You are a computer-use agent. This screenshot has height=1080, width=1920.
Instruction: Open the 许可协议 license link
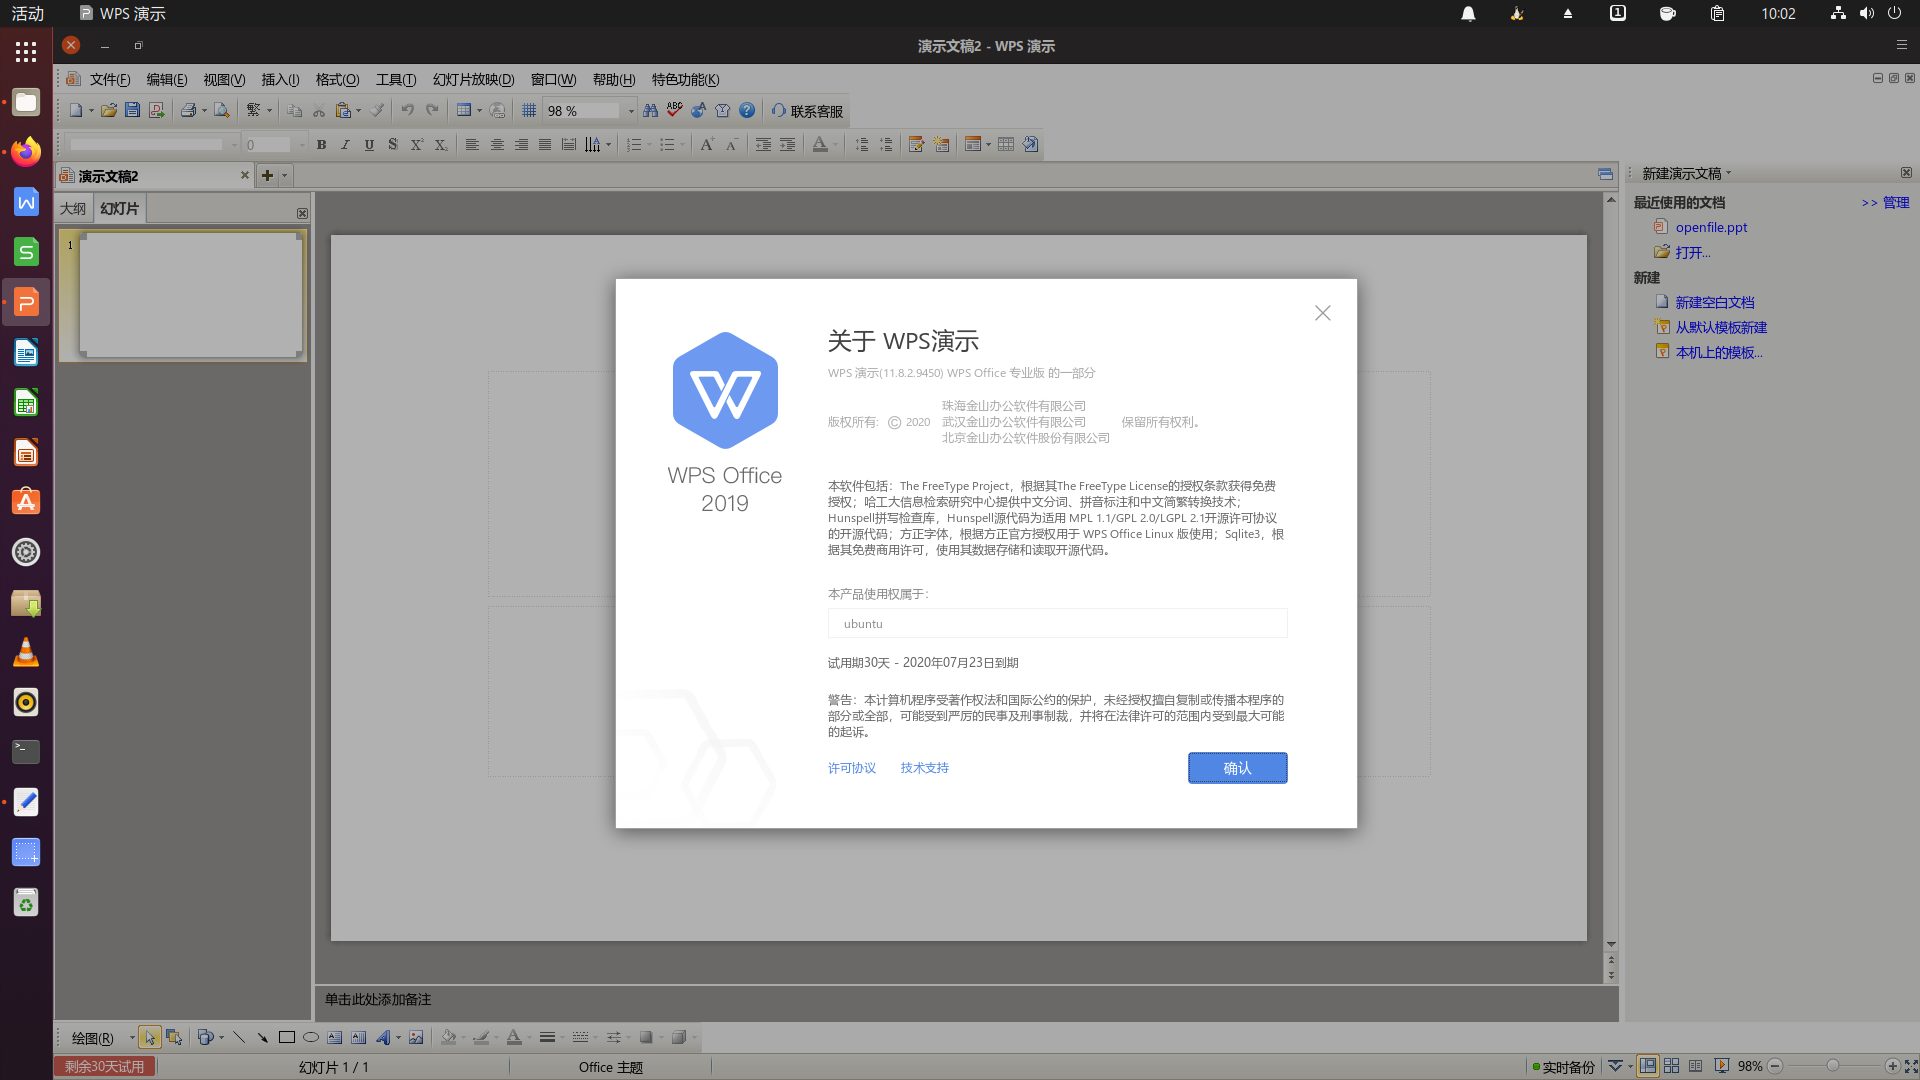coord(852,768)
